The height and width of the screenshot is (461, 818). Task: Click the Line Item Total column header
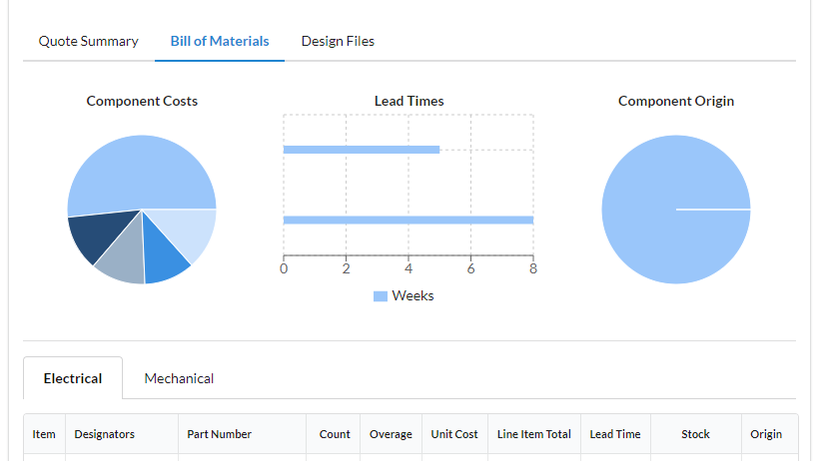pos(534,434)
